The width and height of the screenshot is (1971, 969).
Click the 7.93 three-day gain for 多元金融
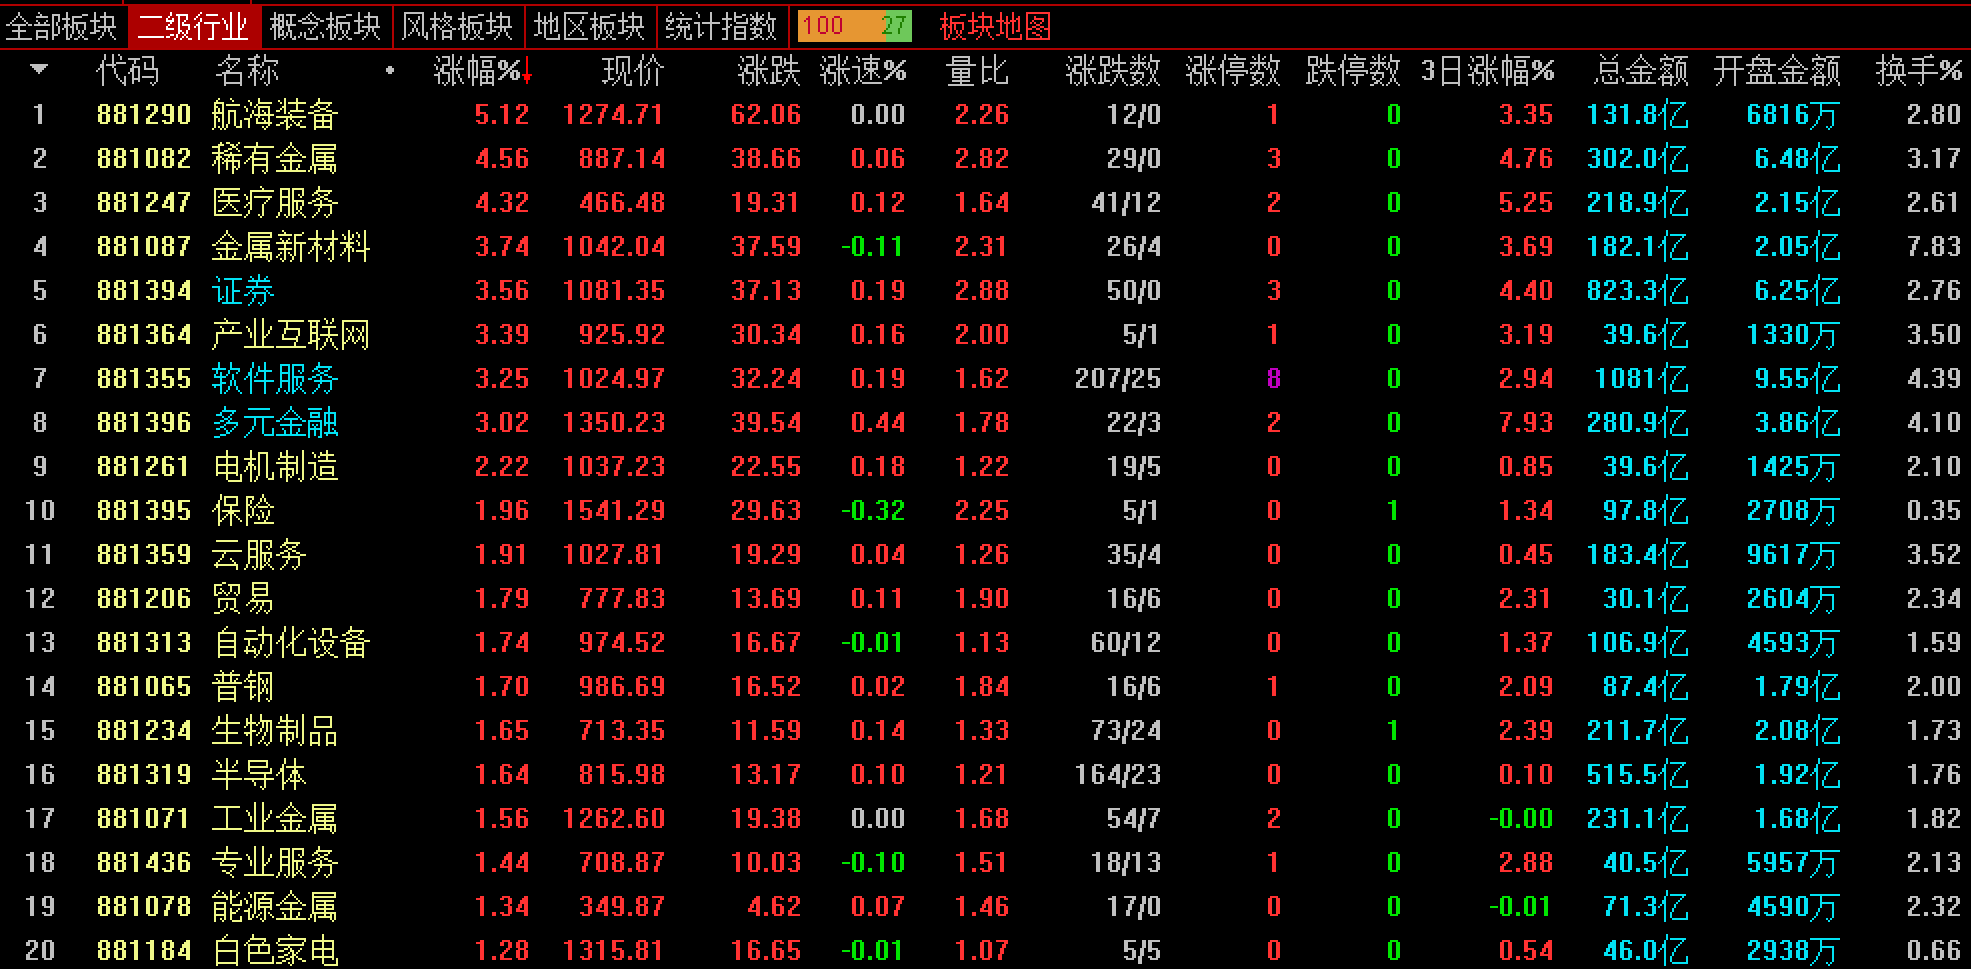pos(1526,423)
